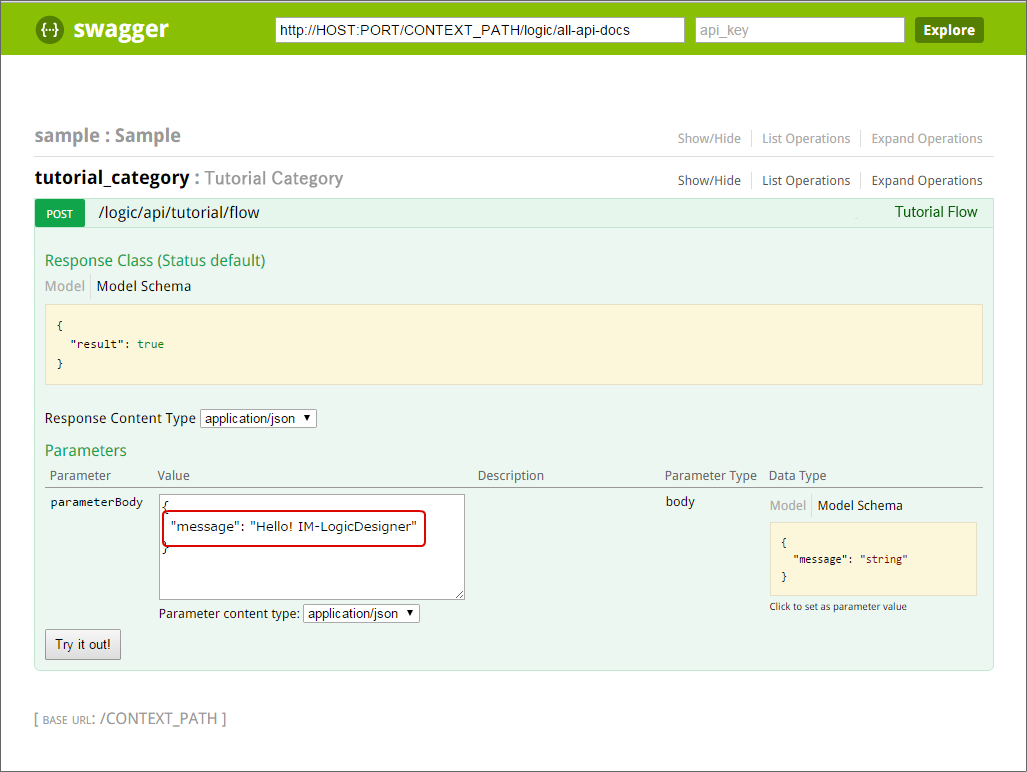Open Response Content Type dropdown
This screenshot has width=1027, height=772.
pos(258,418)
